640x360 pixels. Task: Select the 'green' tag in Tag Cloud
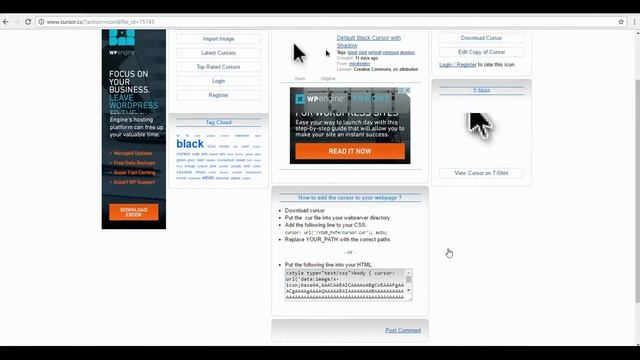click(181, 160)
